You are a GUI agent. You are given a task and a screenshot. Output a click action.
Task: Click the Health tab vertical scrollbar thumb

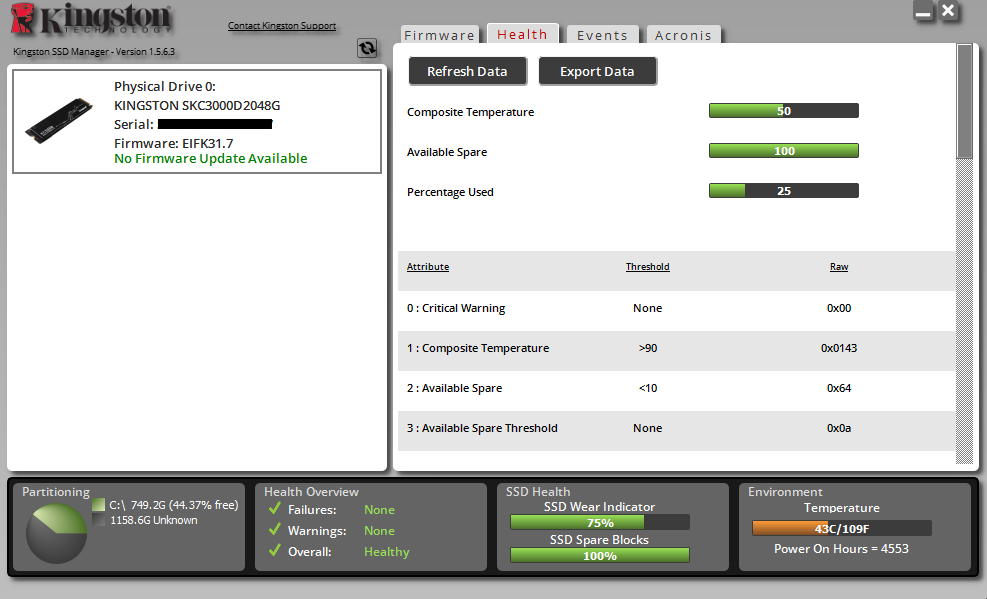coord(964,101)
